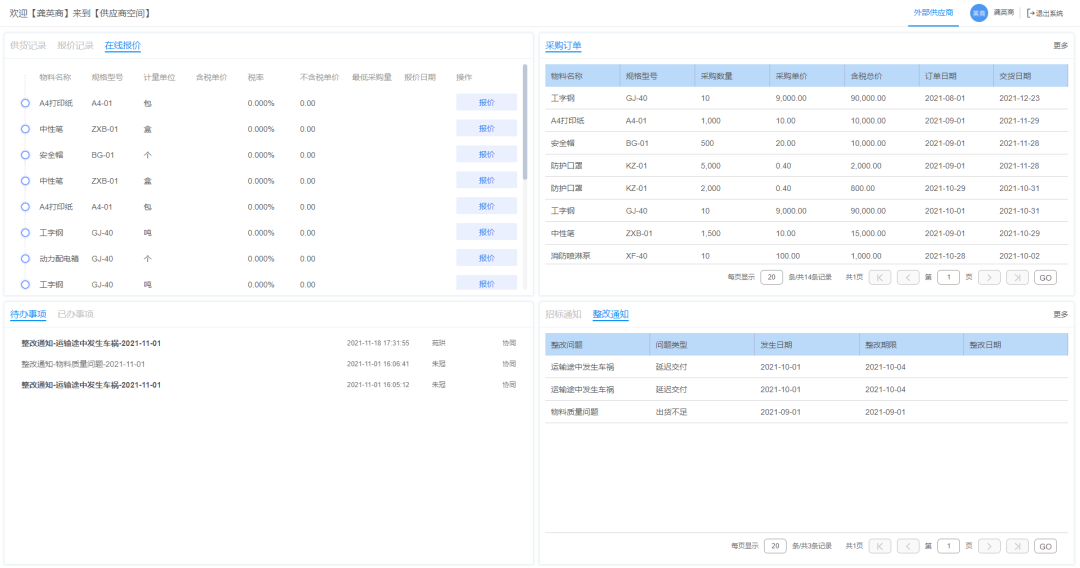Select the circle marker beside 动力配电箱
Screen dimensions: 1080x568
(x=25, y=259)
